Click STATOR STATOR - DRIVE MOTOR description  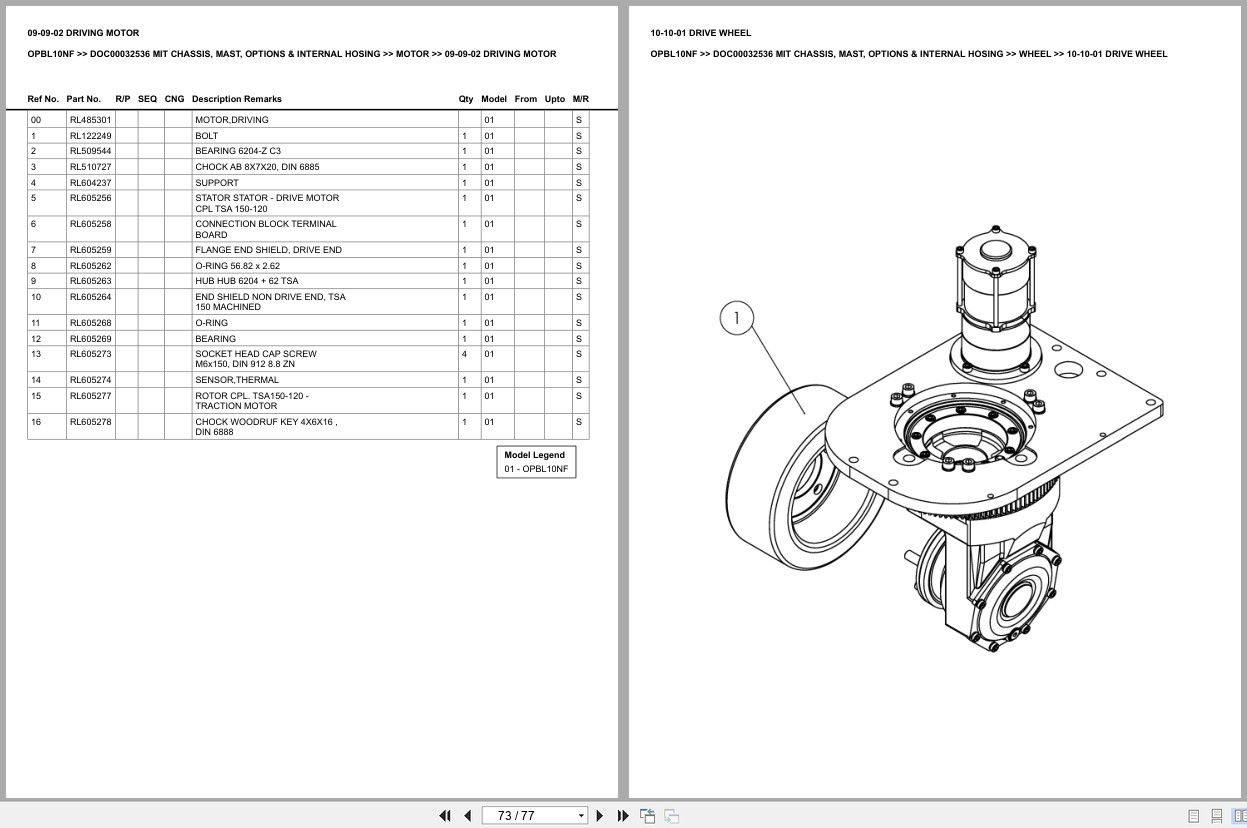tap(267, 204)
